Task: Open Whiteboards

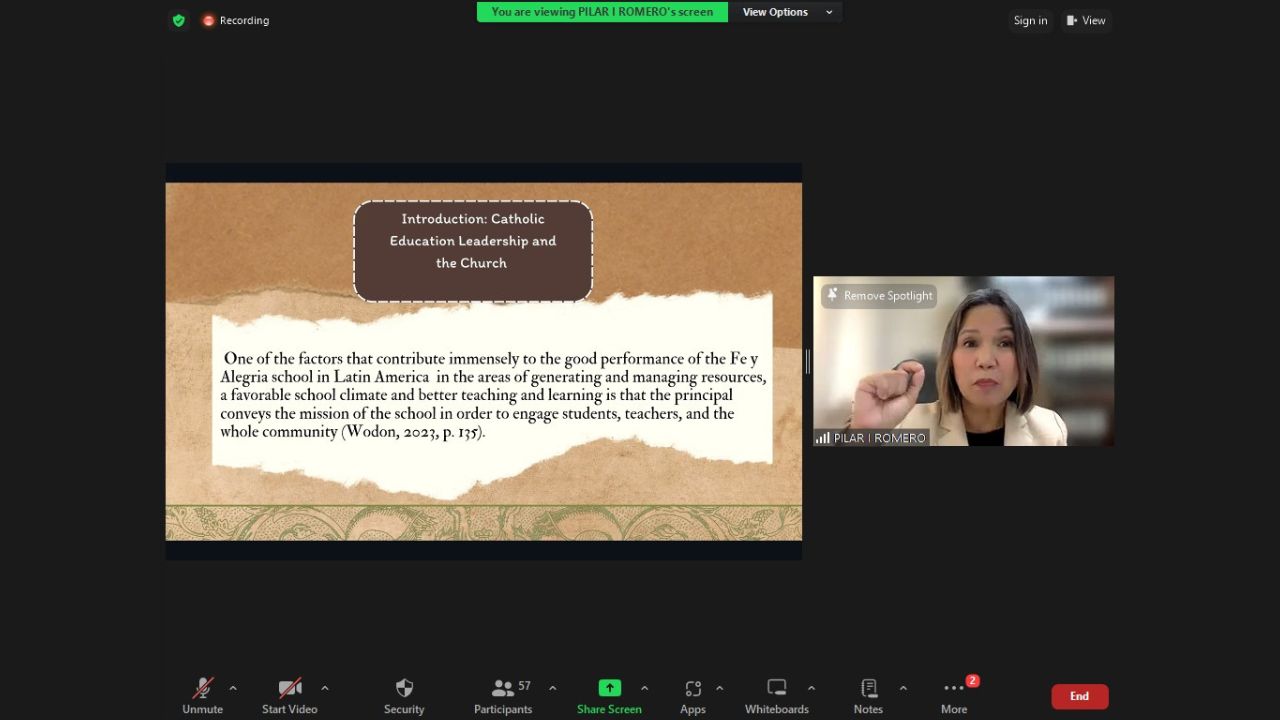Action: pyautogui.click(x=777, y=696)
